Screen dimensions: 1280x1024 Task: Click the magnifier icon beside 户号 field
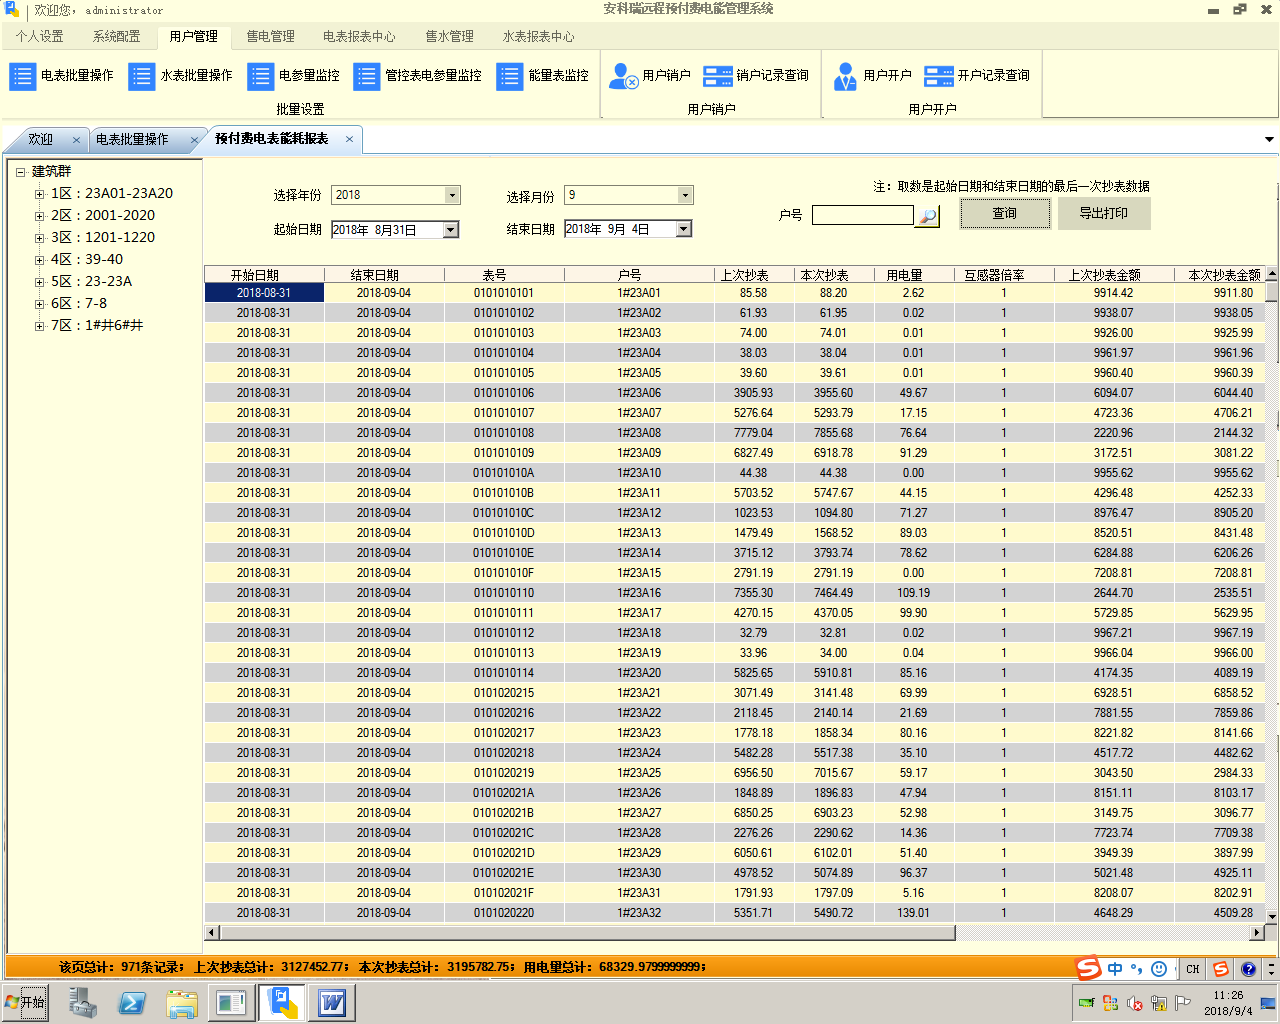point(928,216)
